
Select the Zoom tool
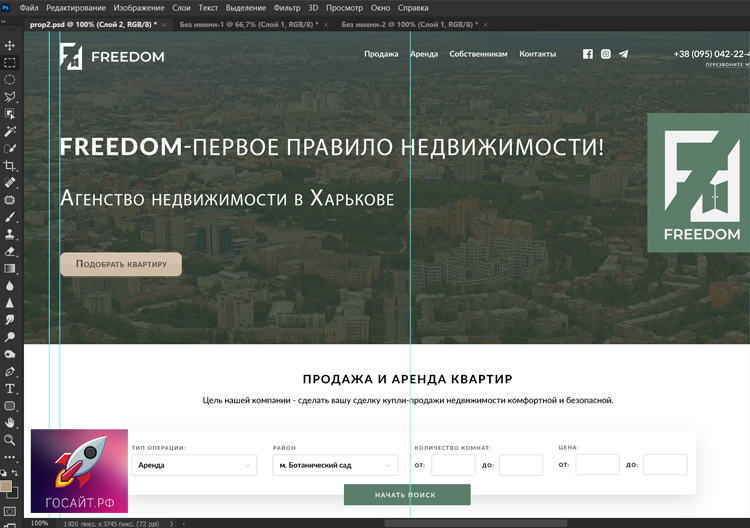10,440
